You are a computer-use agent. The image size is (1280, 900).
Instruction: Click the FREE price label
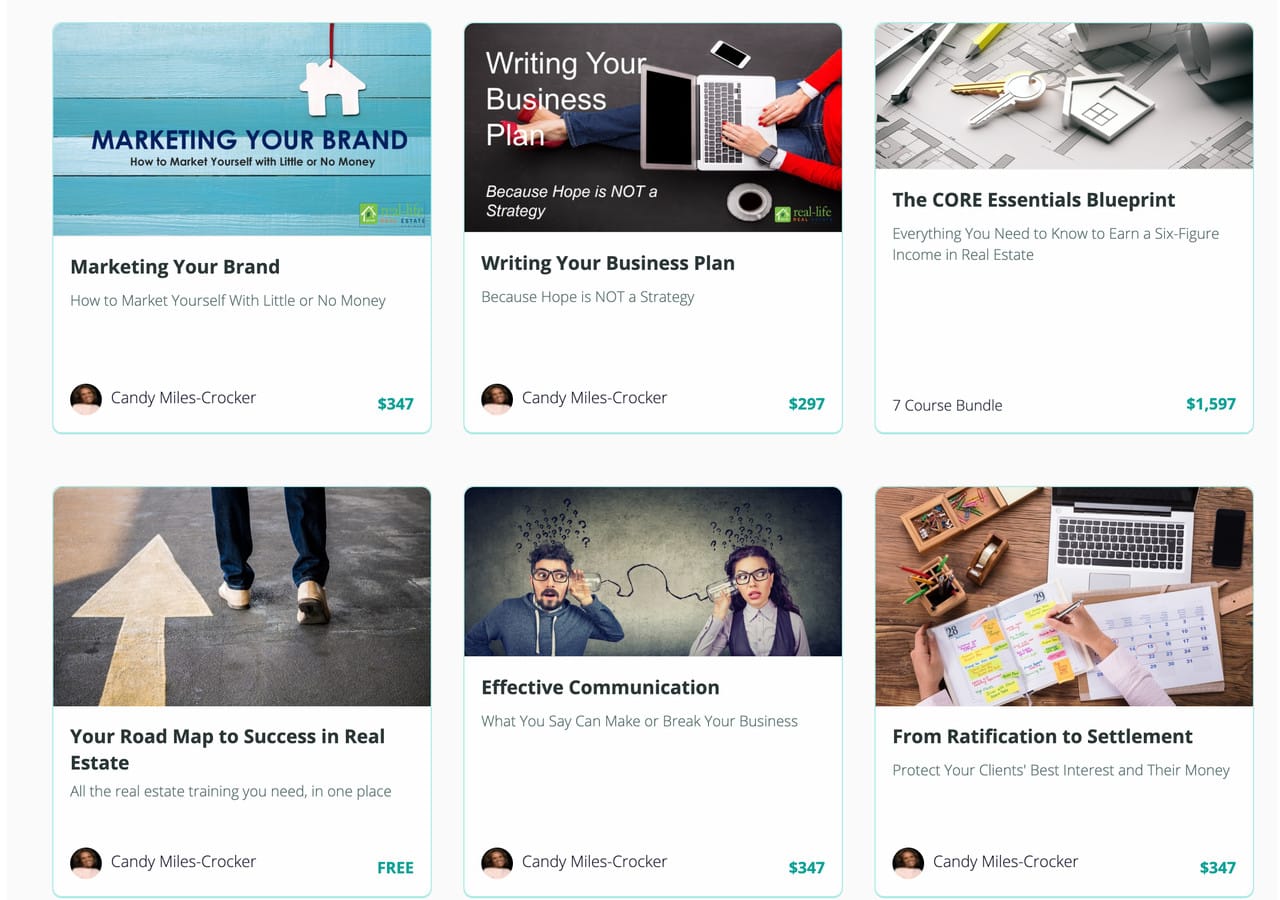click(x=395, y=868)
